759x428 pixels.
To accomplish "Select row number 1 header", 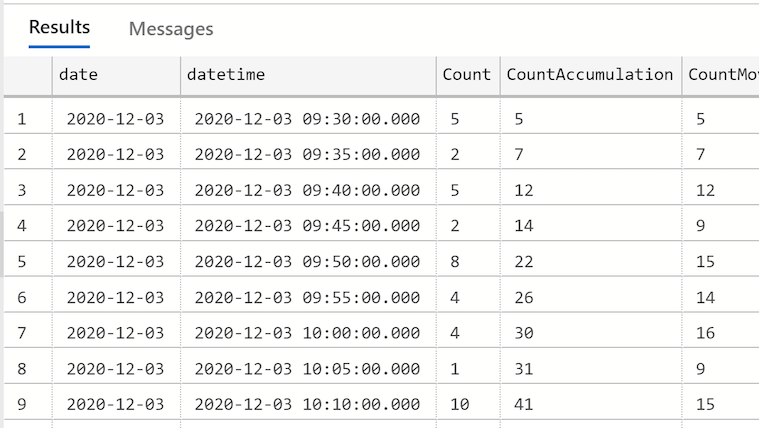I will [28, 119].
